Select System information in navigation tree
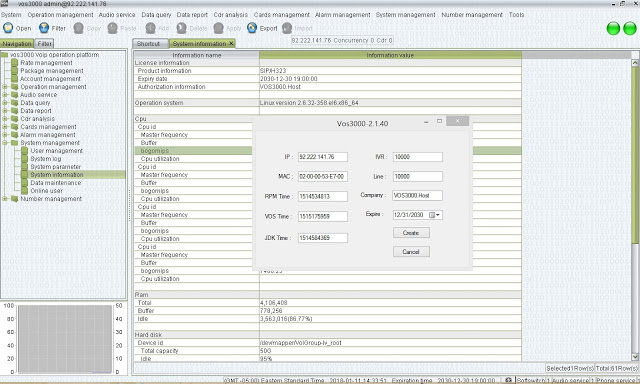The height and width of the screenshot is (384, 640). [57, 175]
